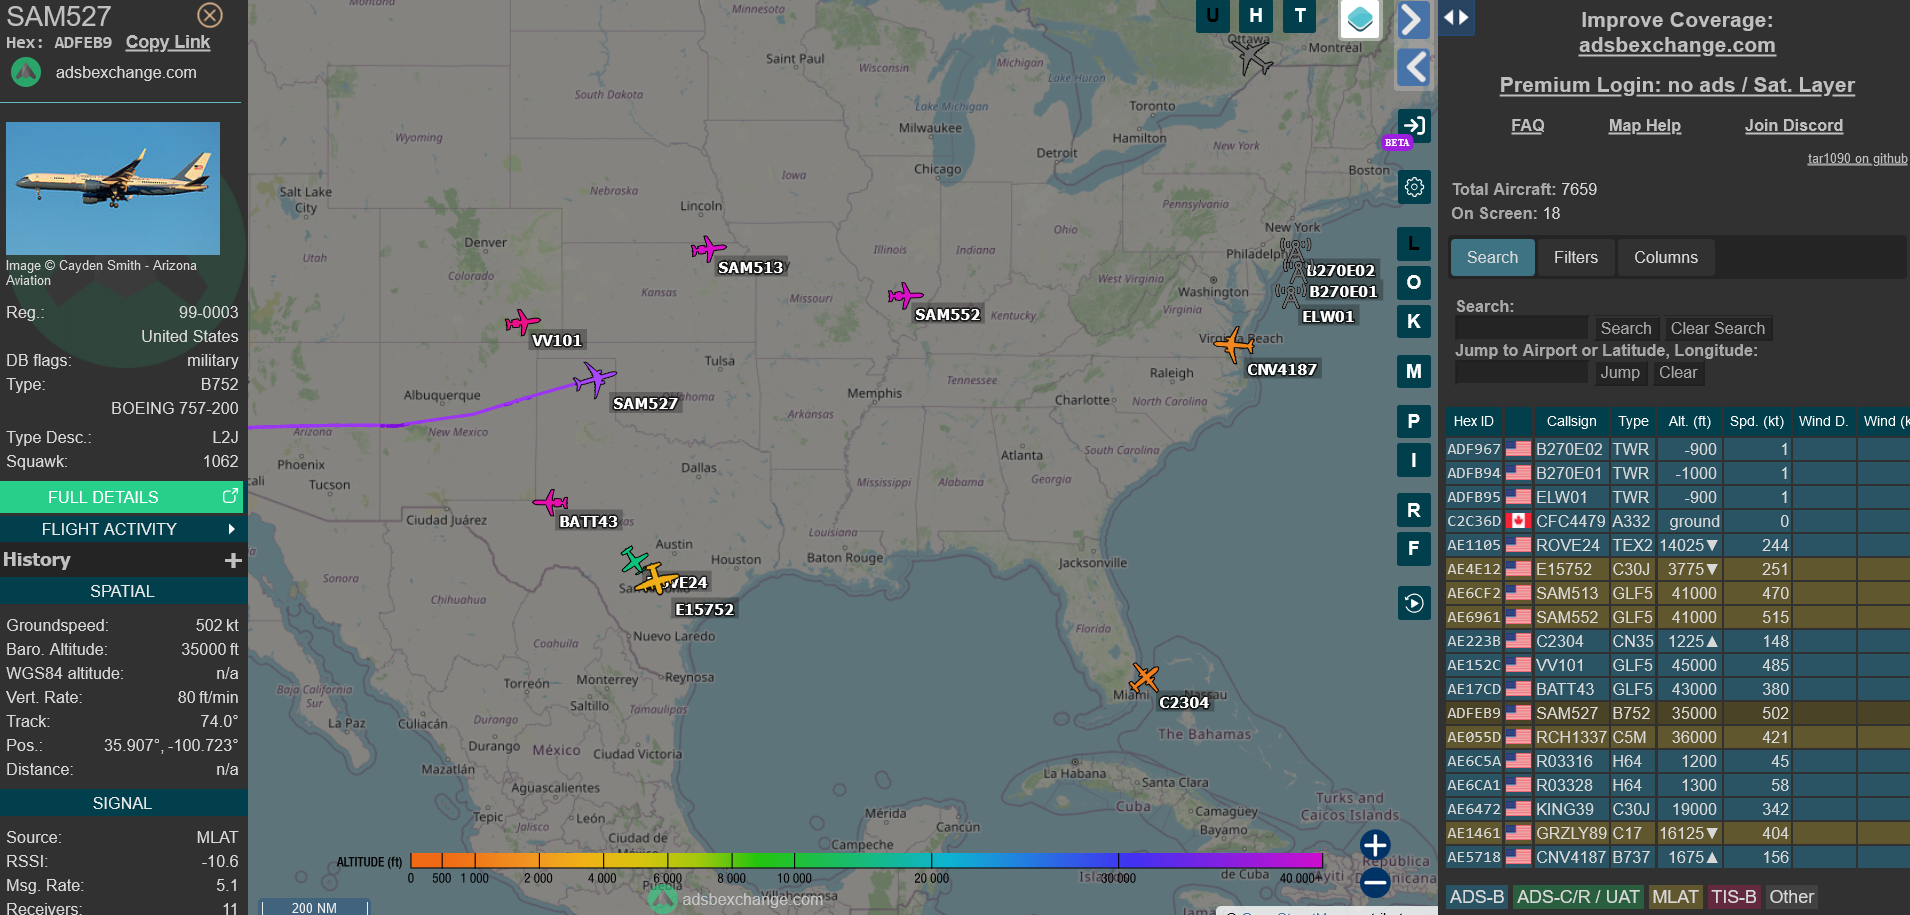Switch to the Search tab
This screenshot has width=1910, height=915.
click(x=1492, y=257)
